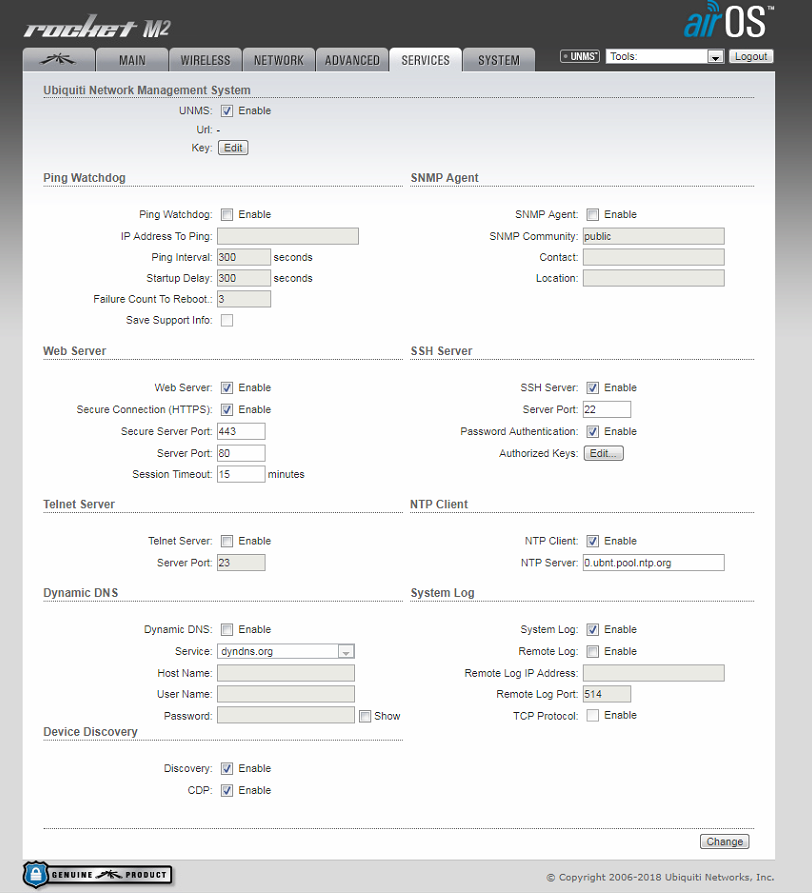Enable TCP Protocol for remote log

point(593,715)
